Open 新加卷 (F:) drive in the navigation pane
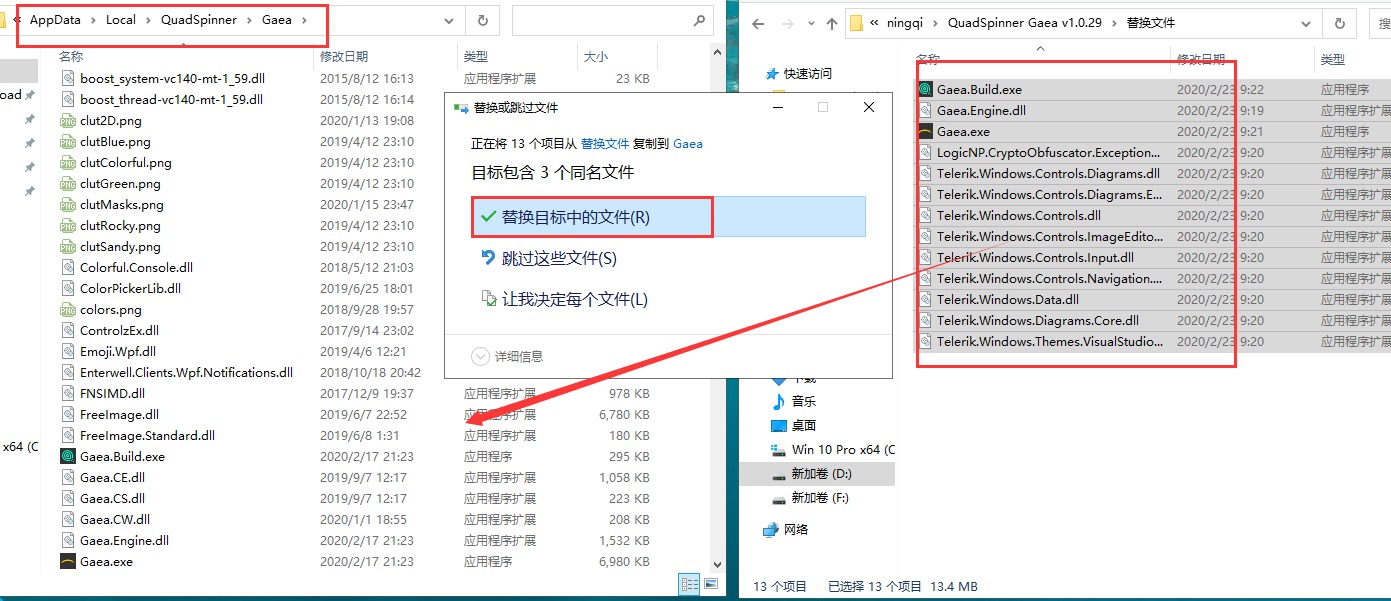The height and width of the screenshot is (601, 1391). (x=819, y=497)
